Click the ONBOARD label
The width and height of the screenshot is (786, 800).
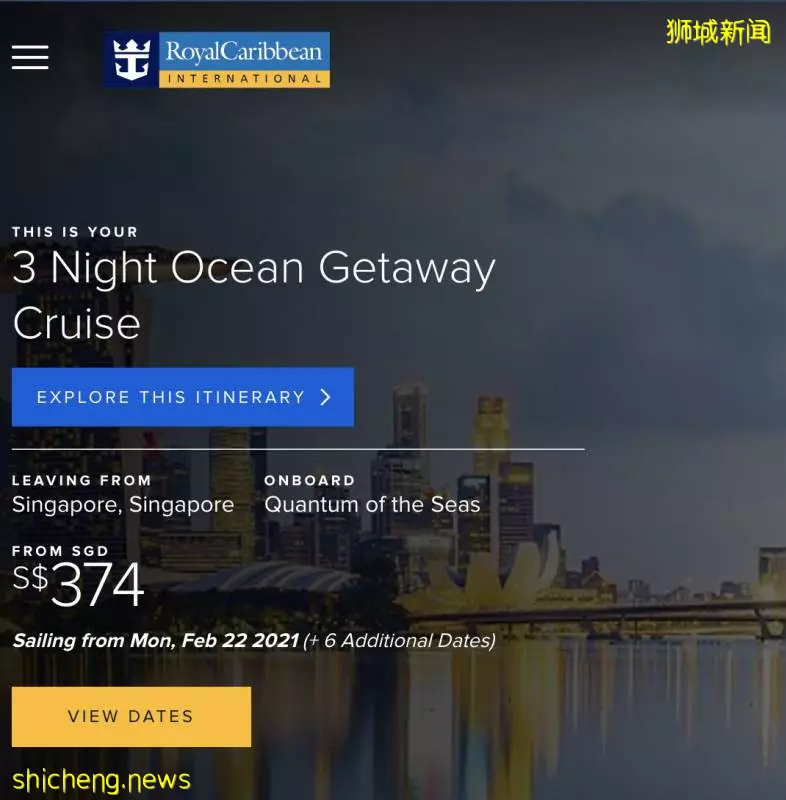click(309, 480)
